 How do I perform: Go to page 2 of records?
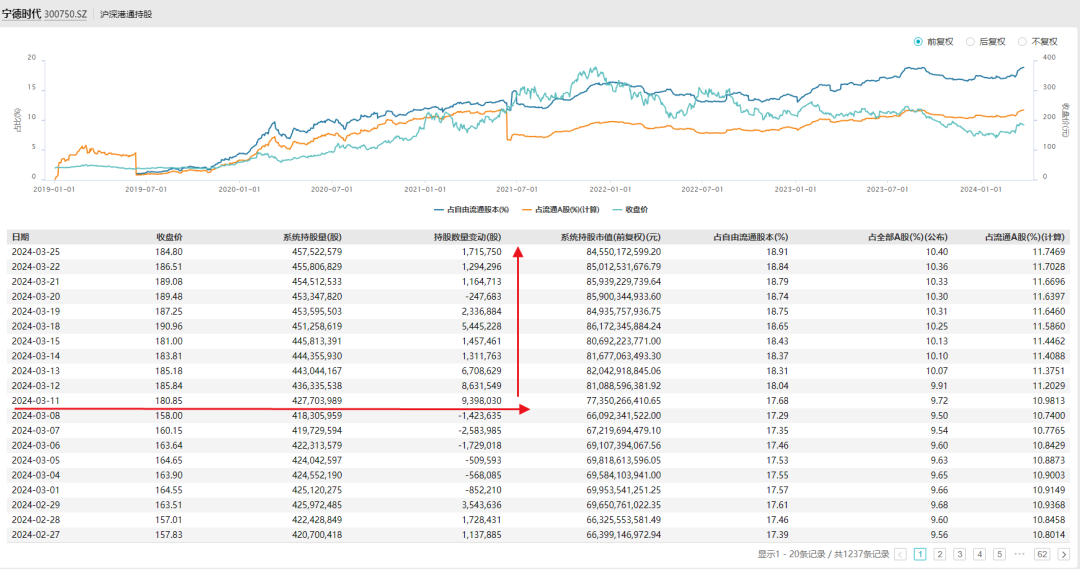939,555
